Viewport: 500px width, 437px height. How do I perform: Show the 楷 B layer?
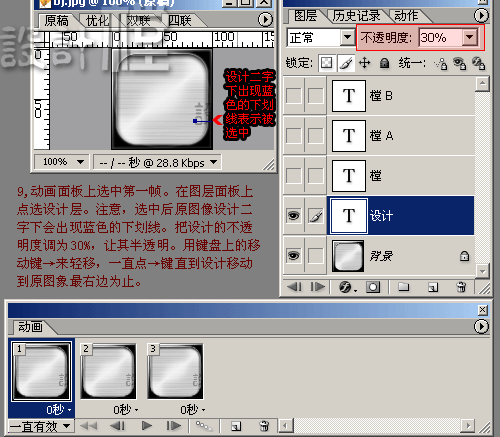click(x=293, y=96)
